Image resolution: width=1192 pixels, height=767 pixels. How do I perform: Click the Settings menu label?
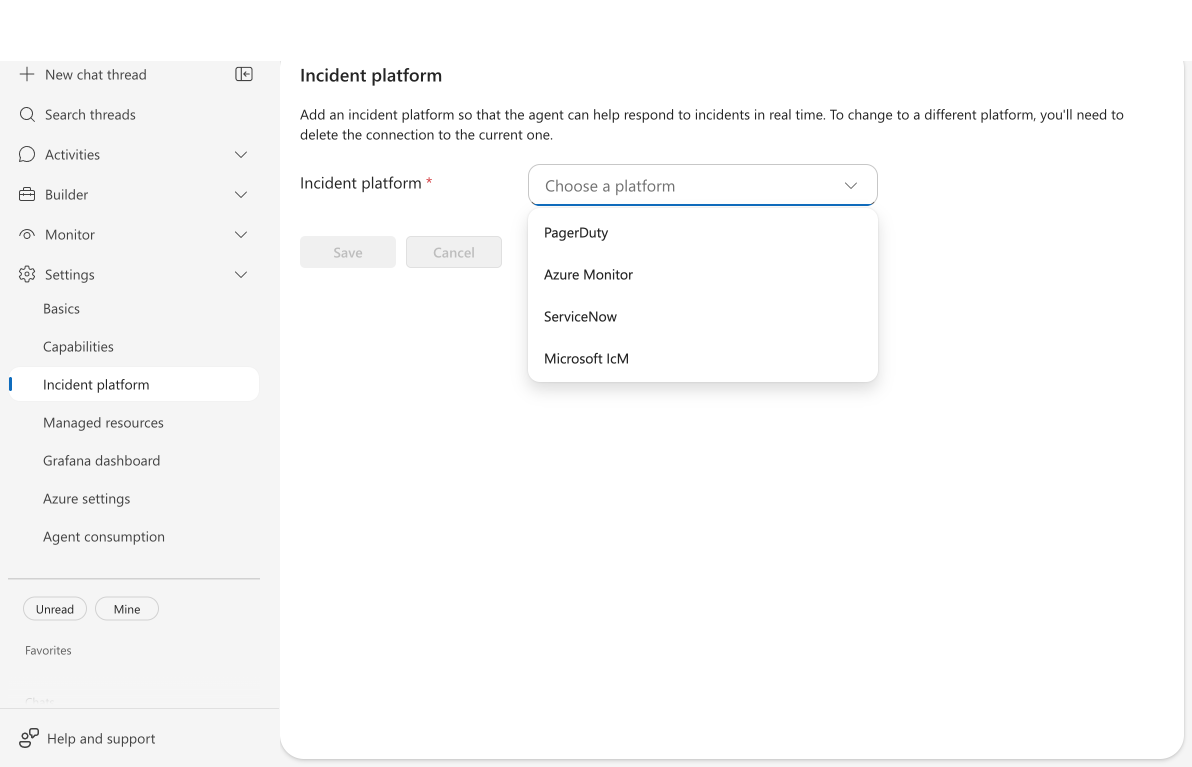click(69, 274)
